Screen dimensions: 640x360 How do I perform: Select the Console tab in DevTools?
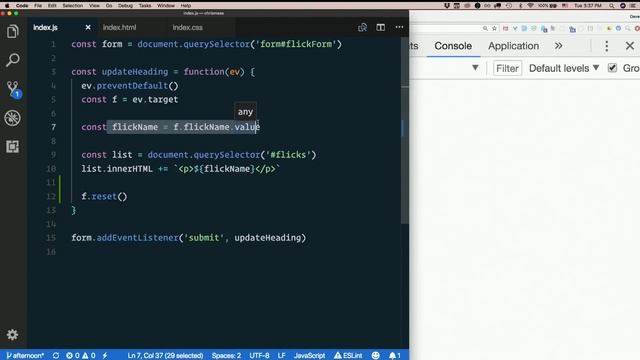click(x=453, y=46)
